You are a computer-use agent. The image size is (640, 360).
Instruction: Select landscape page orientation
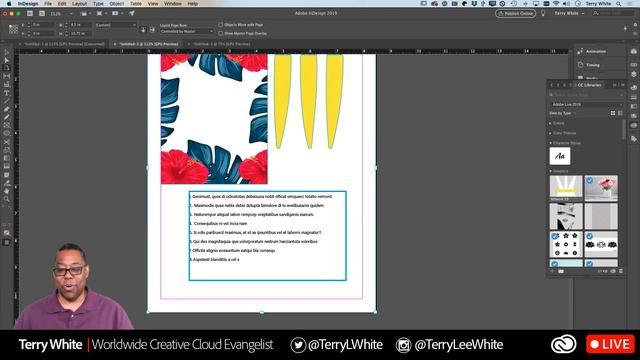click(152, 30)
